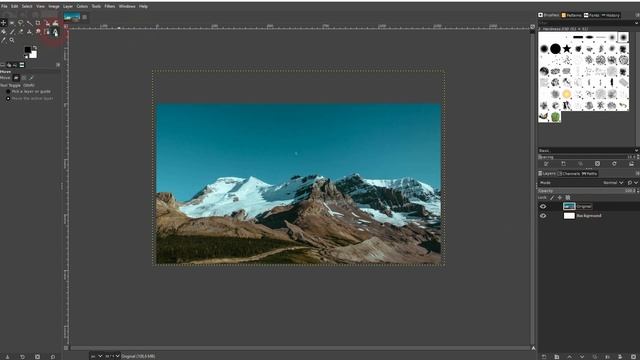The image size is (640, 360).
Task: Open the Layers dock configure menu
Action: (x=637, y=173)
